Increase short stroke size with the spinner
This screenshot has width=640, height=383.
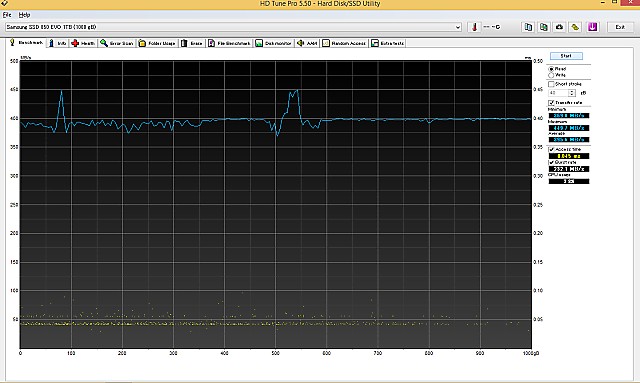coord(572,91)
